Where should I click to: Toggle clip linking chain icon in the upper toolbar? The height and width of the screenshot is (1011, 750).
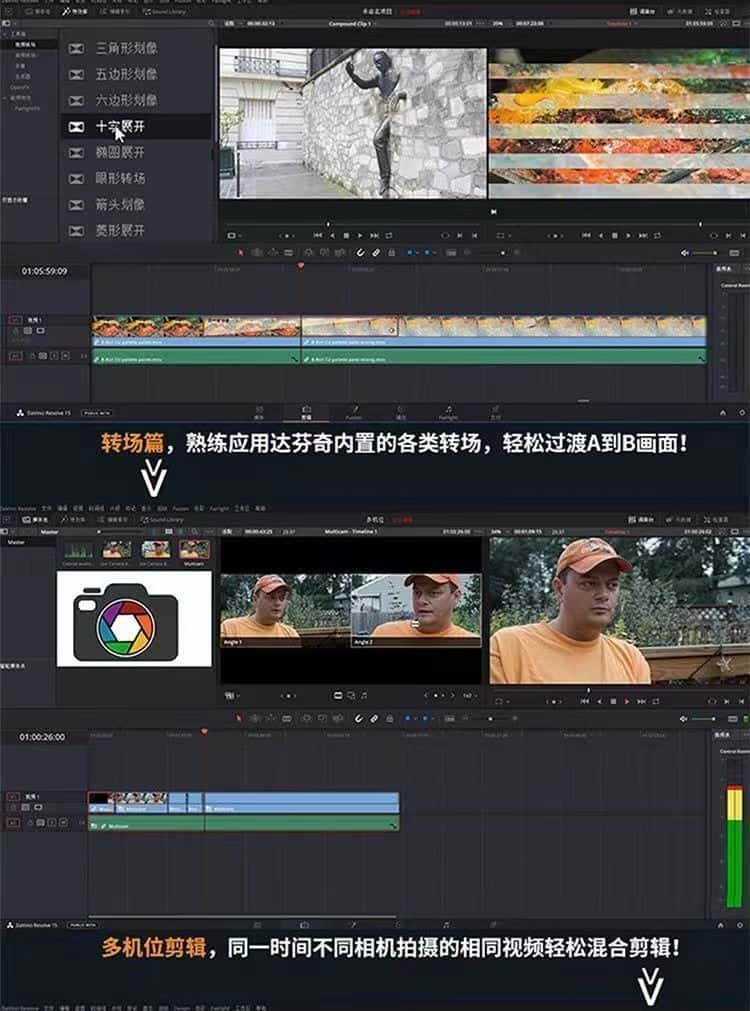point(376,253)
